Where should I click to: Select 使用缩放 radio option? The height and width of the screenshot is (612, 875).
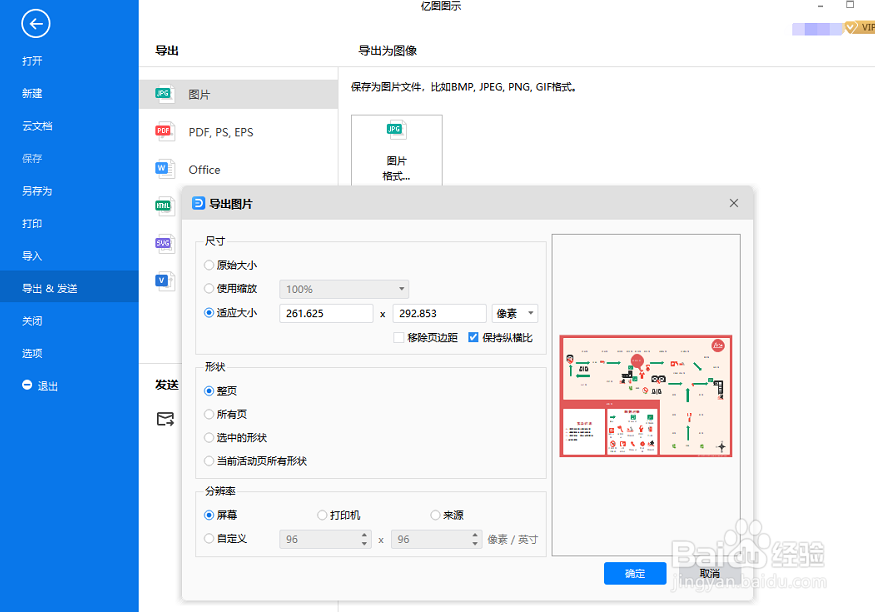209,288
